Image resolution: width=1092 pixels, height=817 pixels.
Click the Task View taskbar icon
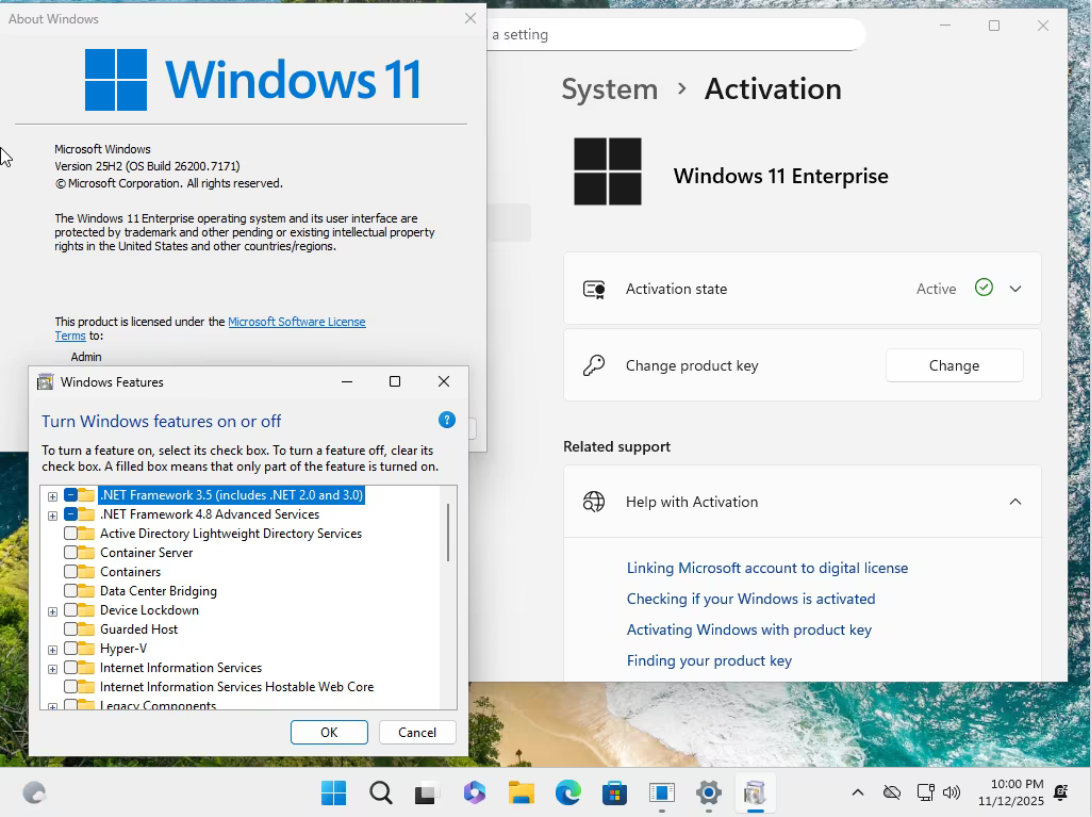(427, 793)
